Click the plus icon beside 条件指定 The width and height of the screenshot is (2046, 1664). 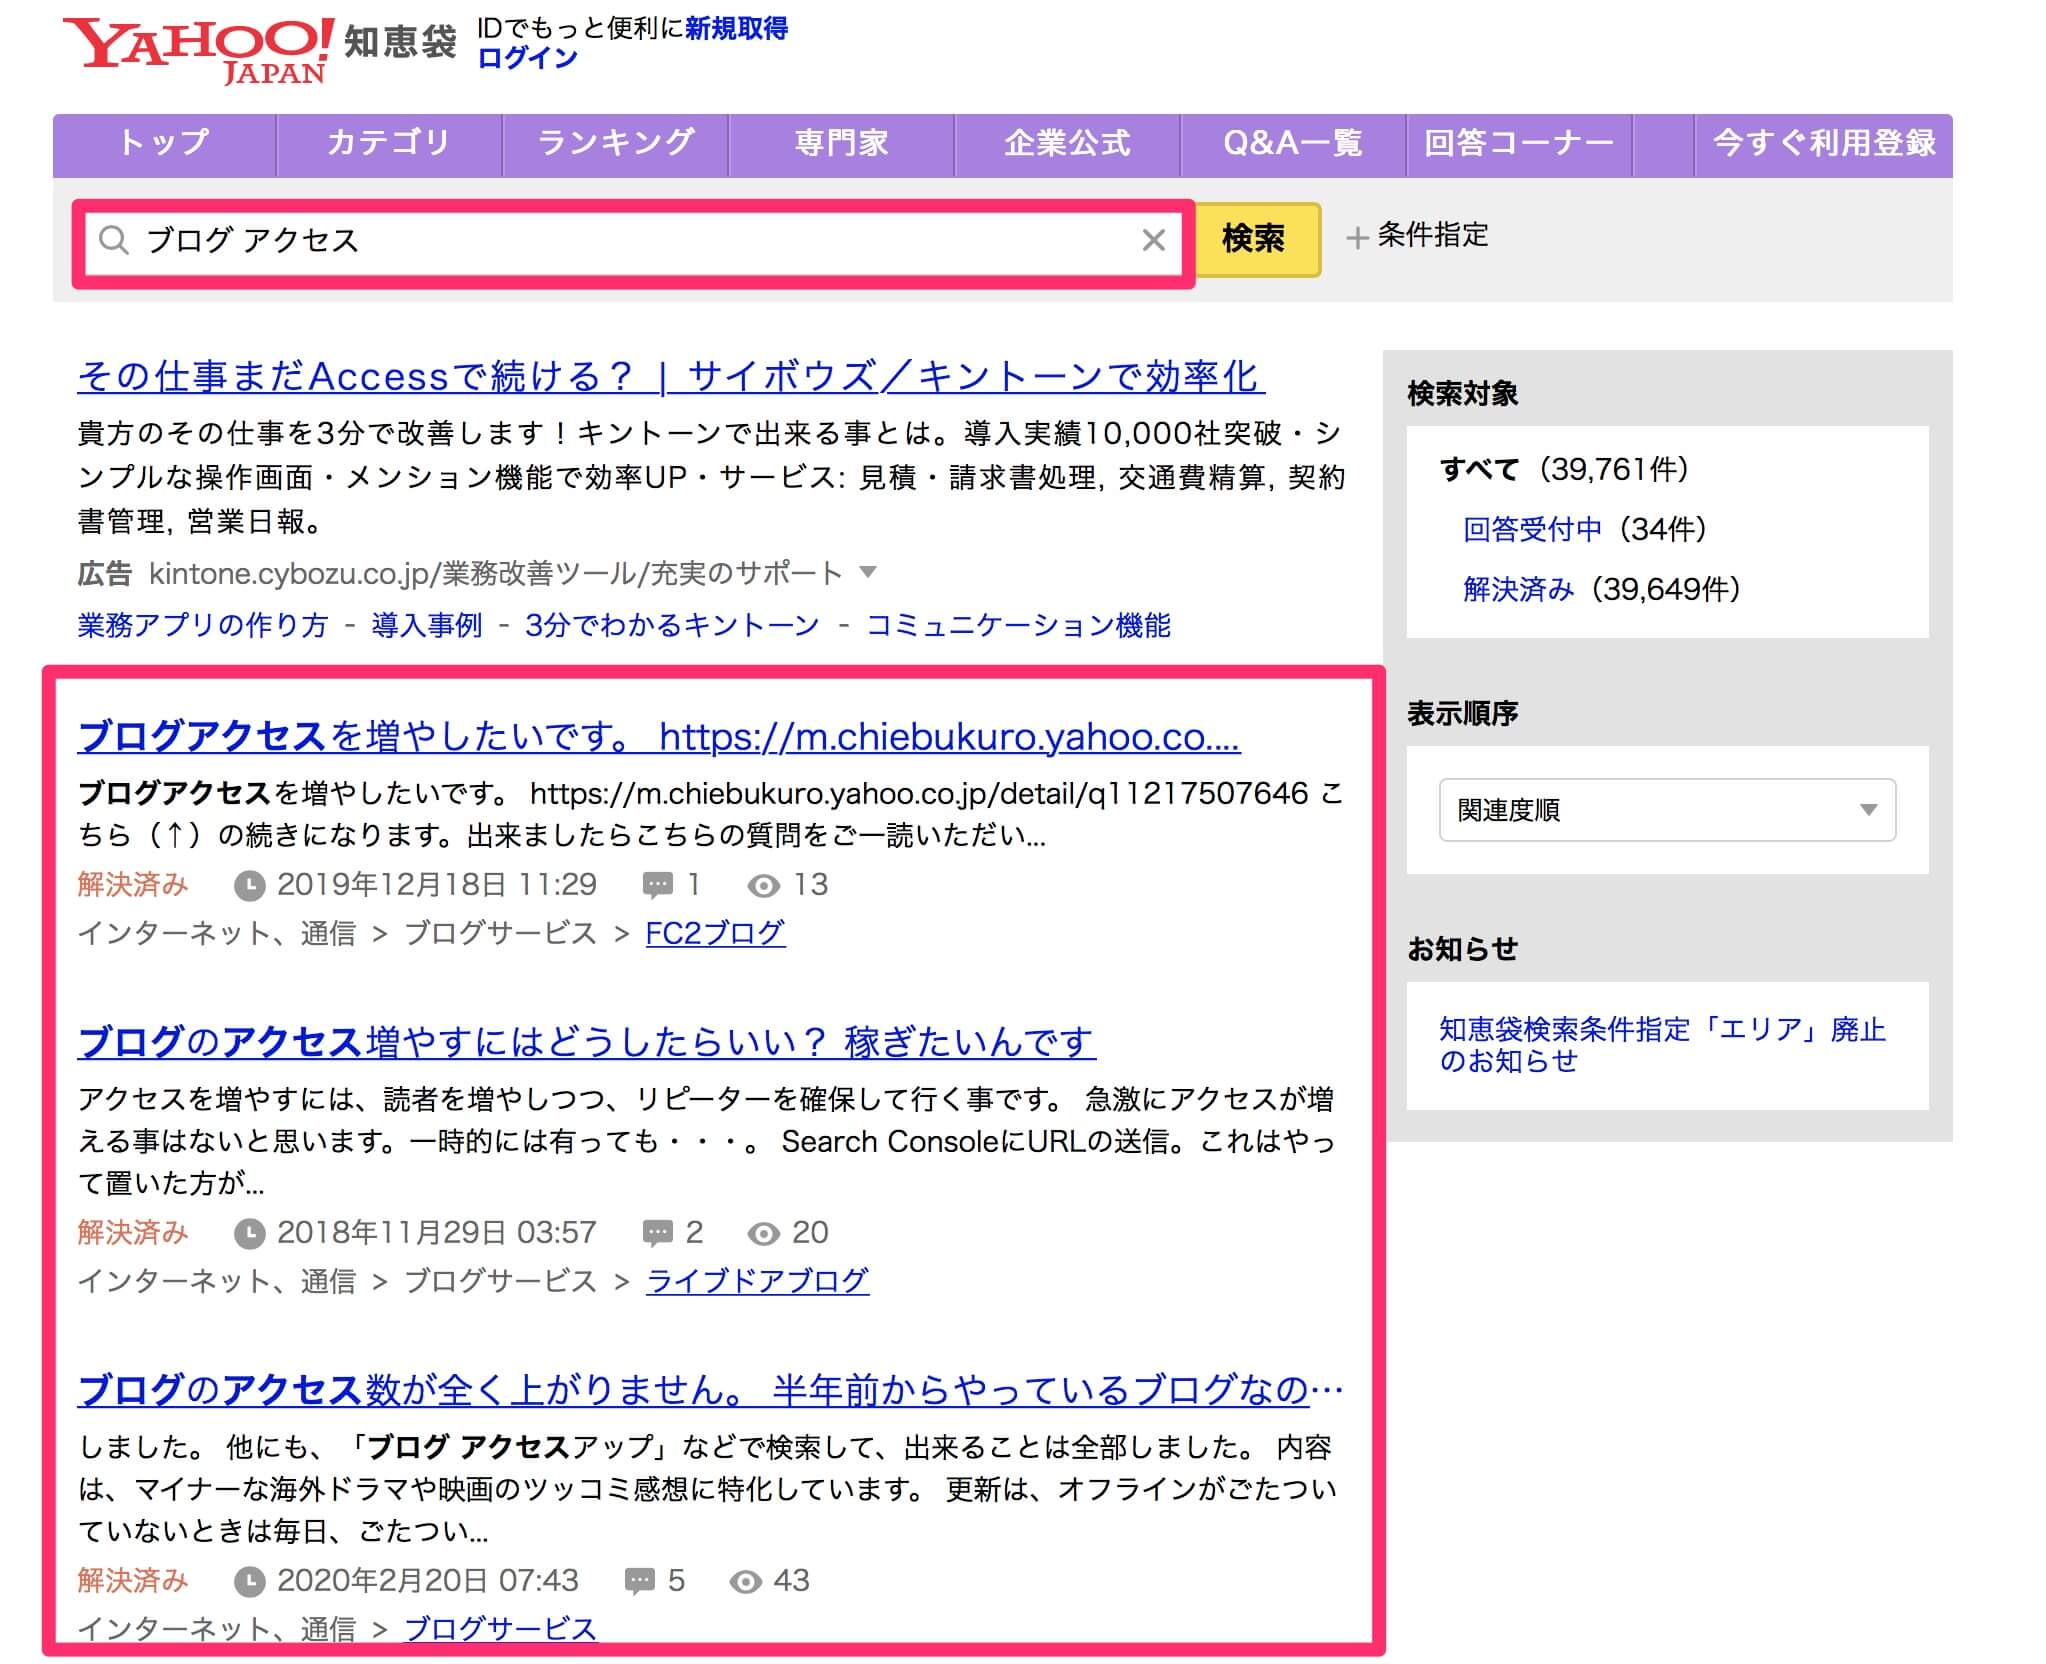tap(1357, 238)
